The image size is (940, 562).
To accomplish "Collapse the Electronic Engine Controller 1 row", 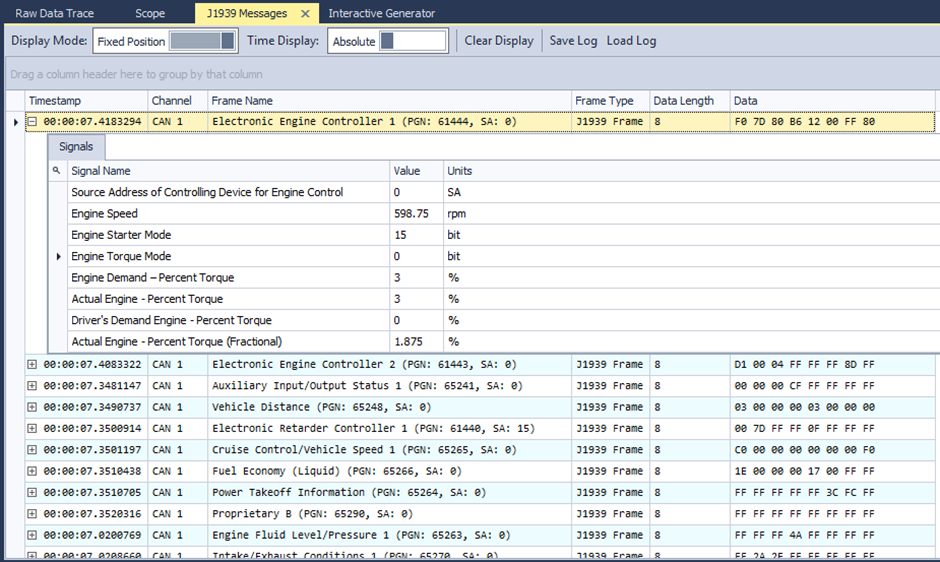I will 32,122.
